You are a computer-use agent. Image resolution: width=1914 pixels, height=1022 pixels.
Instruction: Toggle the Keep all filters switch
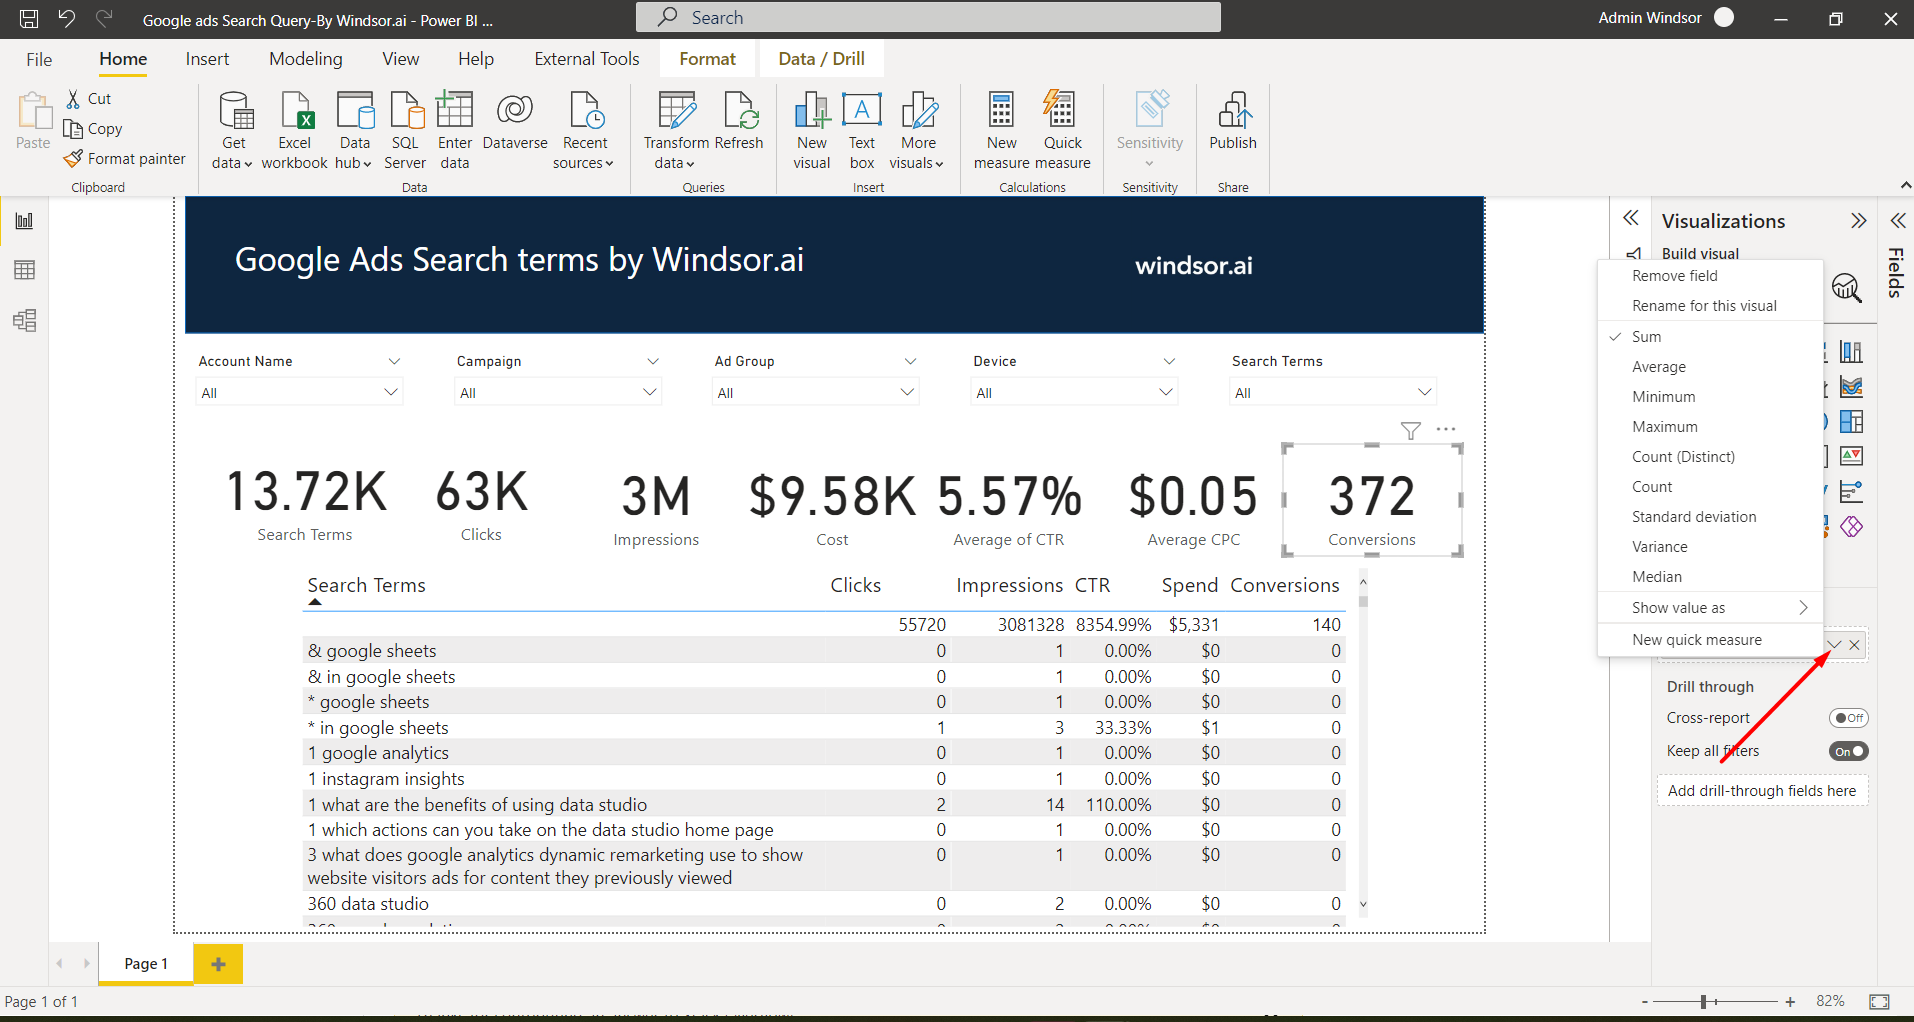pos(1849,751)
